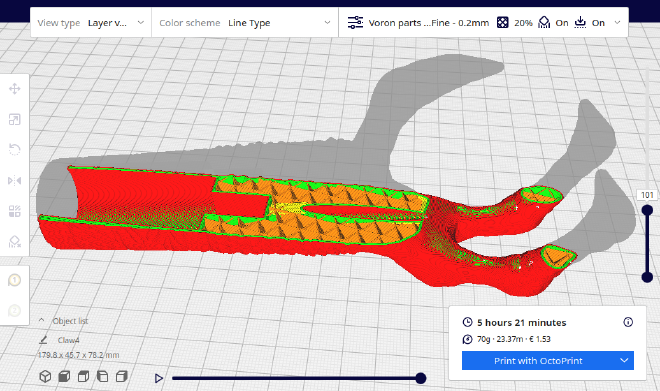Open the View type dropdown
Viewport: 660px width, 391px height.
pos(91,23)
